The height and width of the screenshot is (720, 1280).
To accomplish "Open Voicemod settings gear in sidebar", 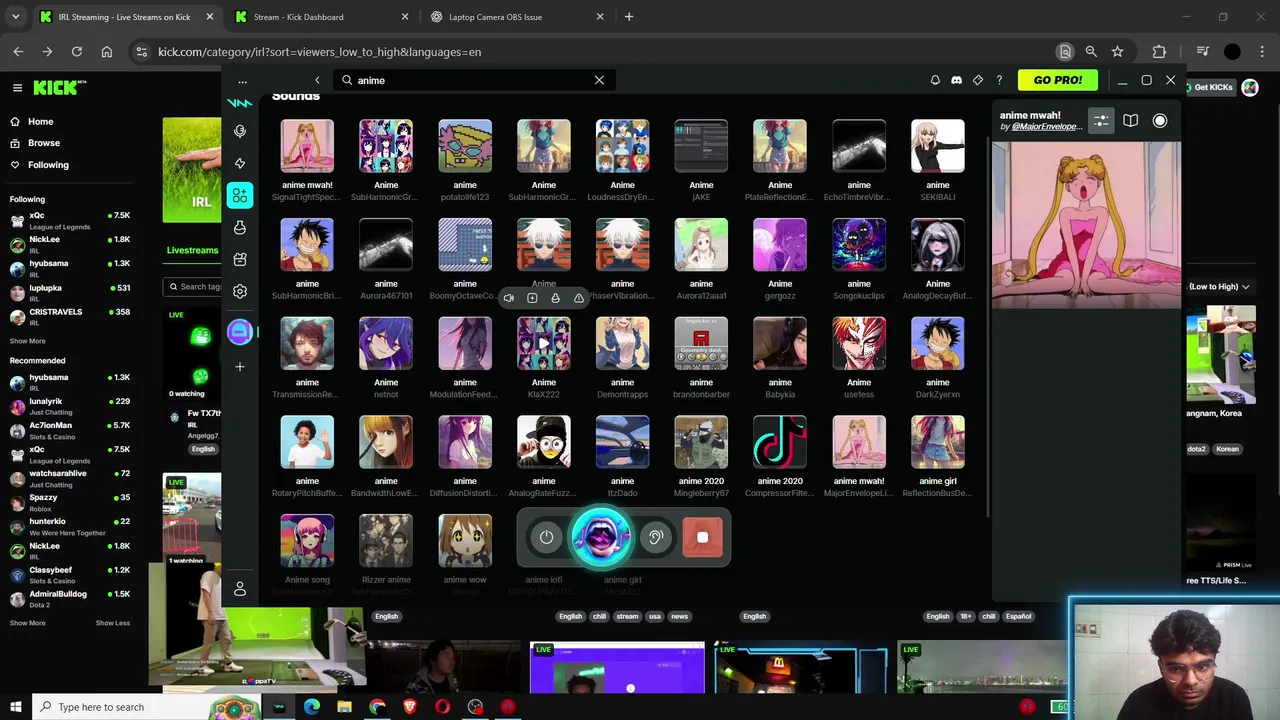I will pyautogui.click(x=240, y=291).
